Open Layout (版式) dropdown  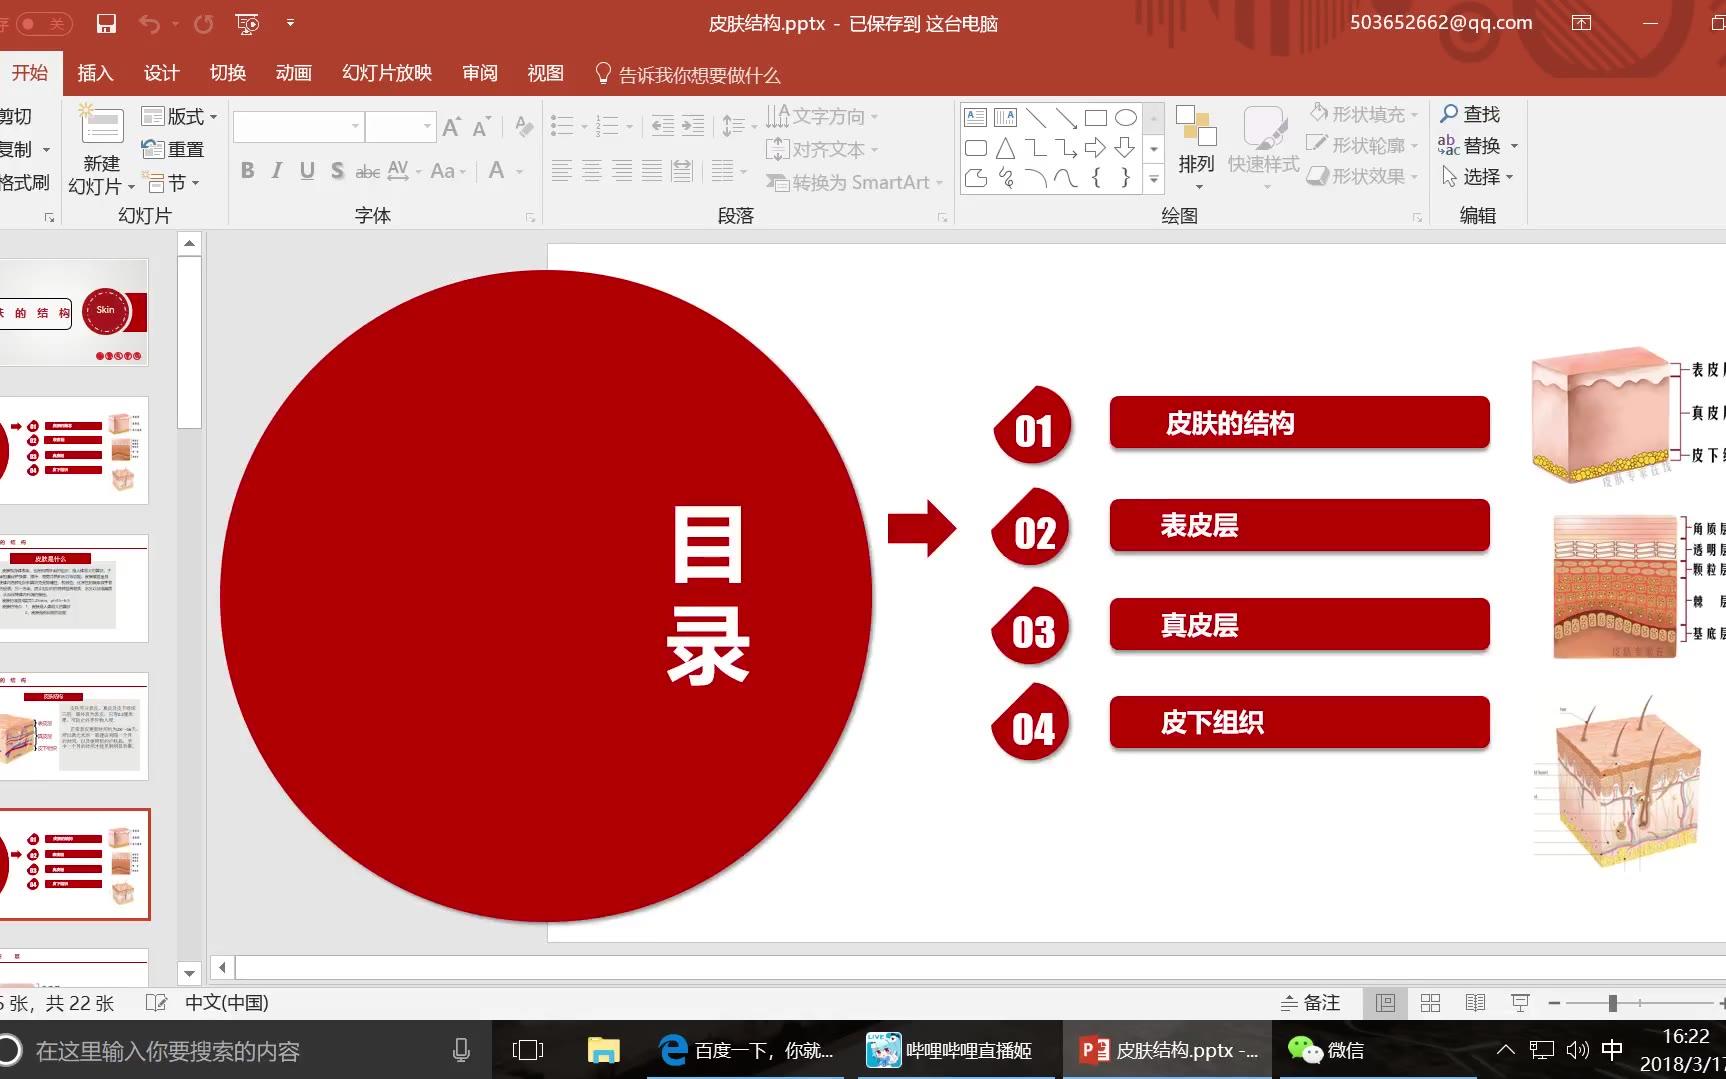[179, 117]
